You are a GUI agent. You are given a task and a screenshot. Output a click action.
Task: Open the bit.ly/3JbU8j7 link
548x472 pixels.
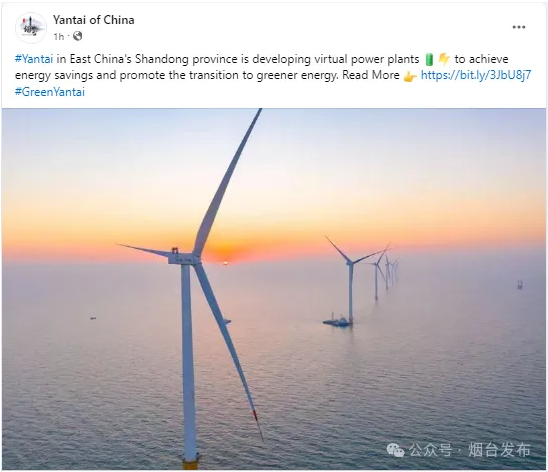tap(476, 75)
